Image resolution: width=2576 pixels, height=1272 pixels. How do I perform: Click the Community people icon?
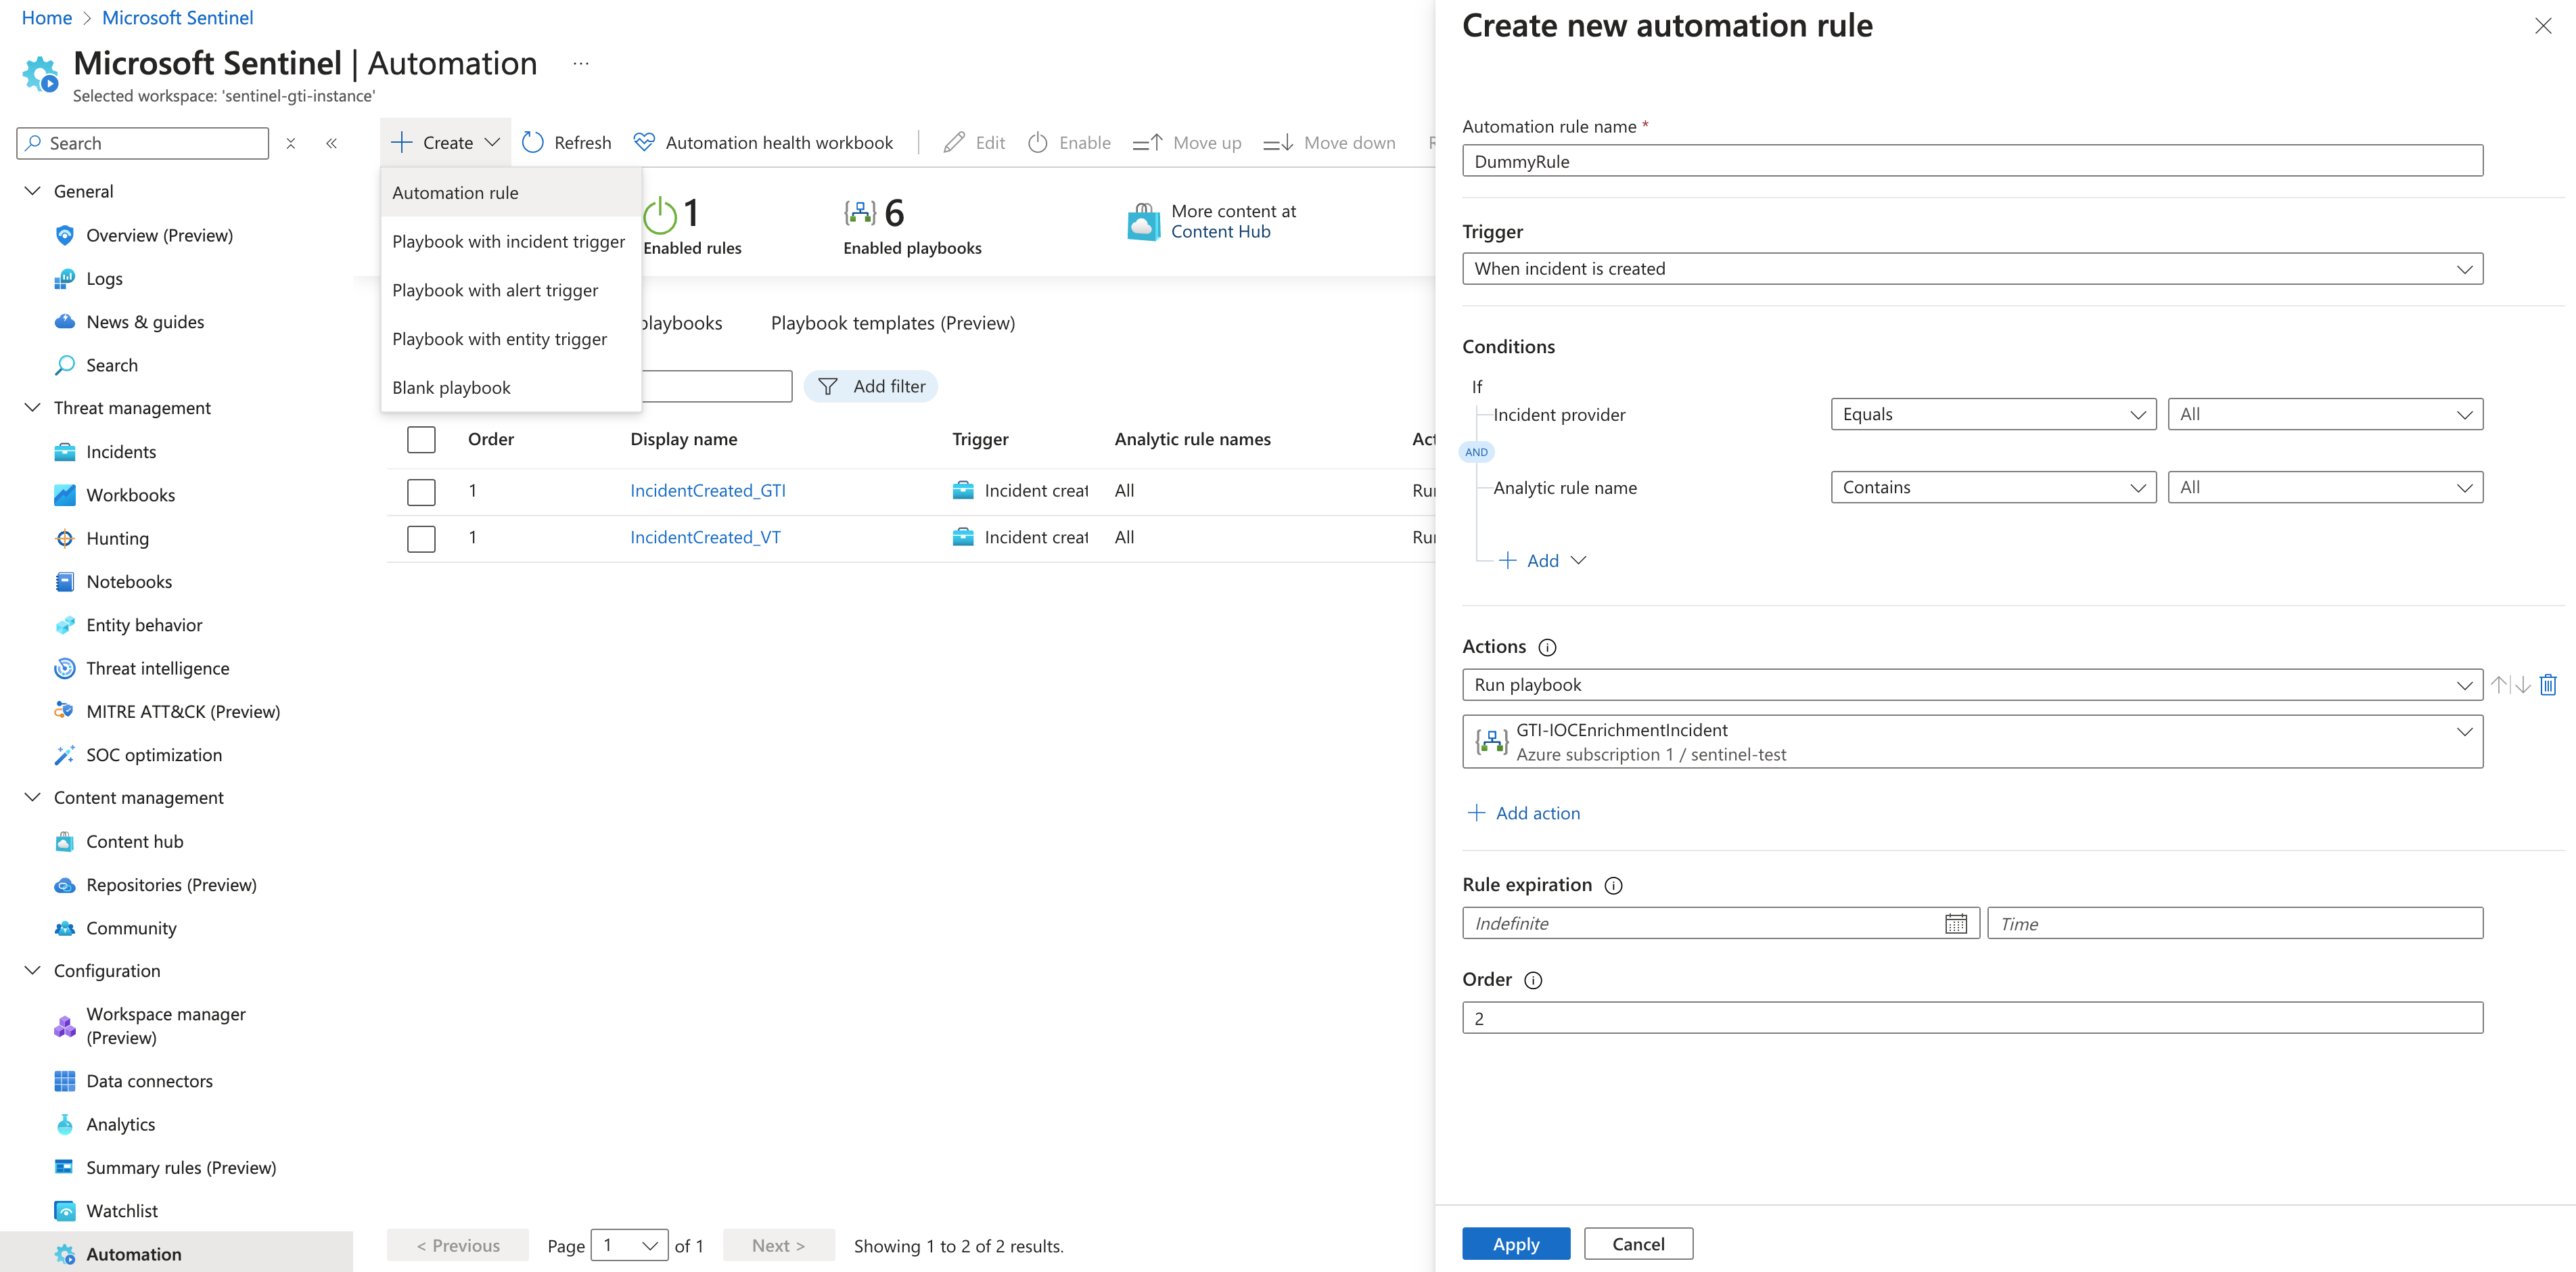[65, 928]
